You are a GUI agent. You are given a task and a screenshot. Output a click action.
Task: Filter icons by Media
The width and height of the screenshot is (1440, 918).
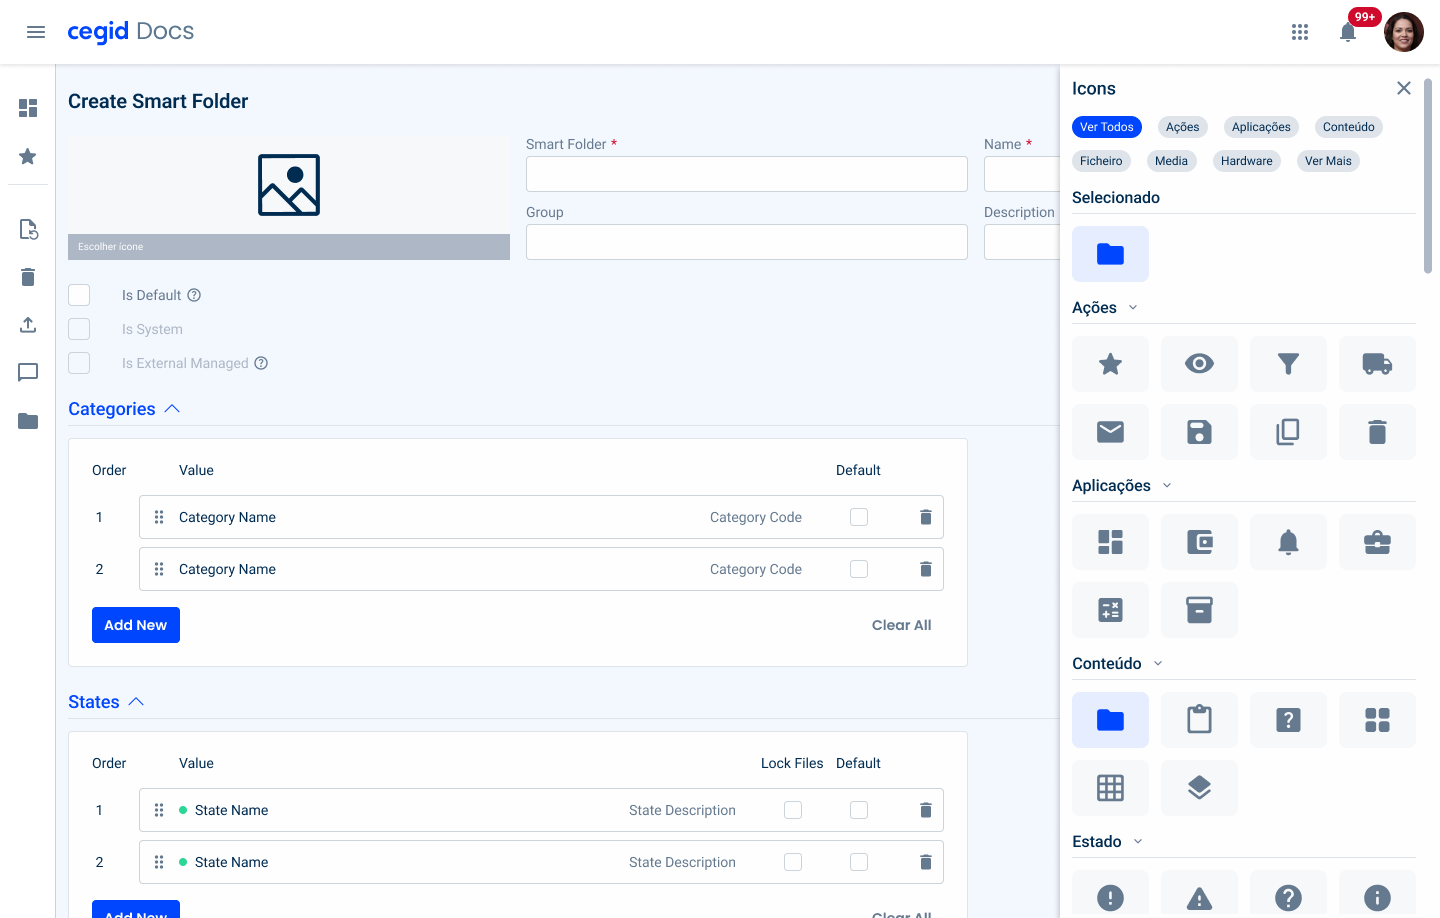[x=1171, y=161]
